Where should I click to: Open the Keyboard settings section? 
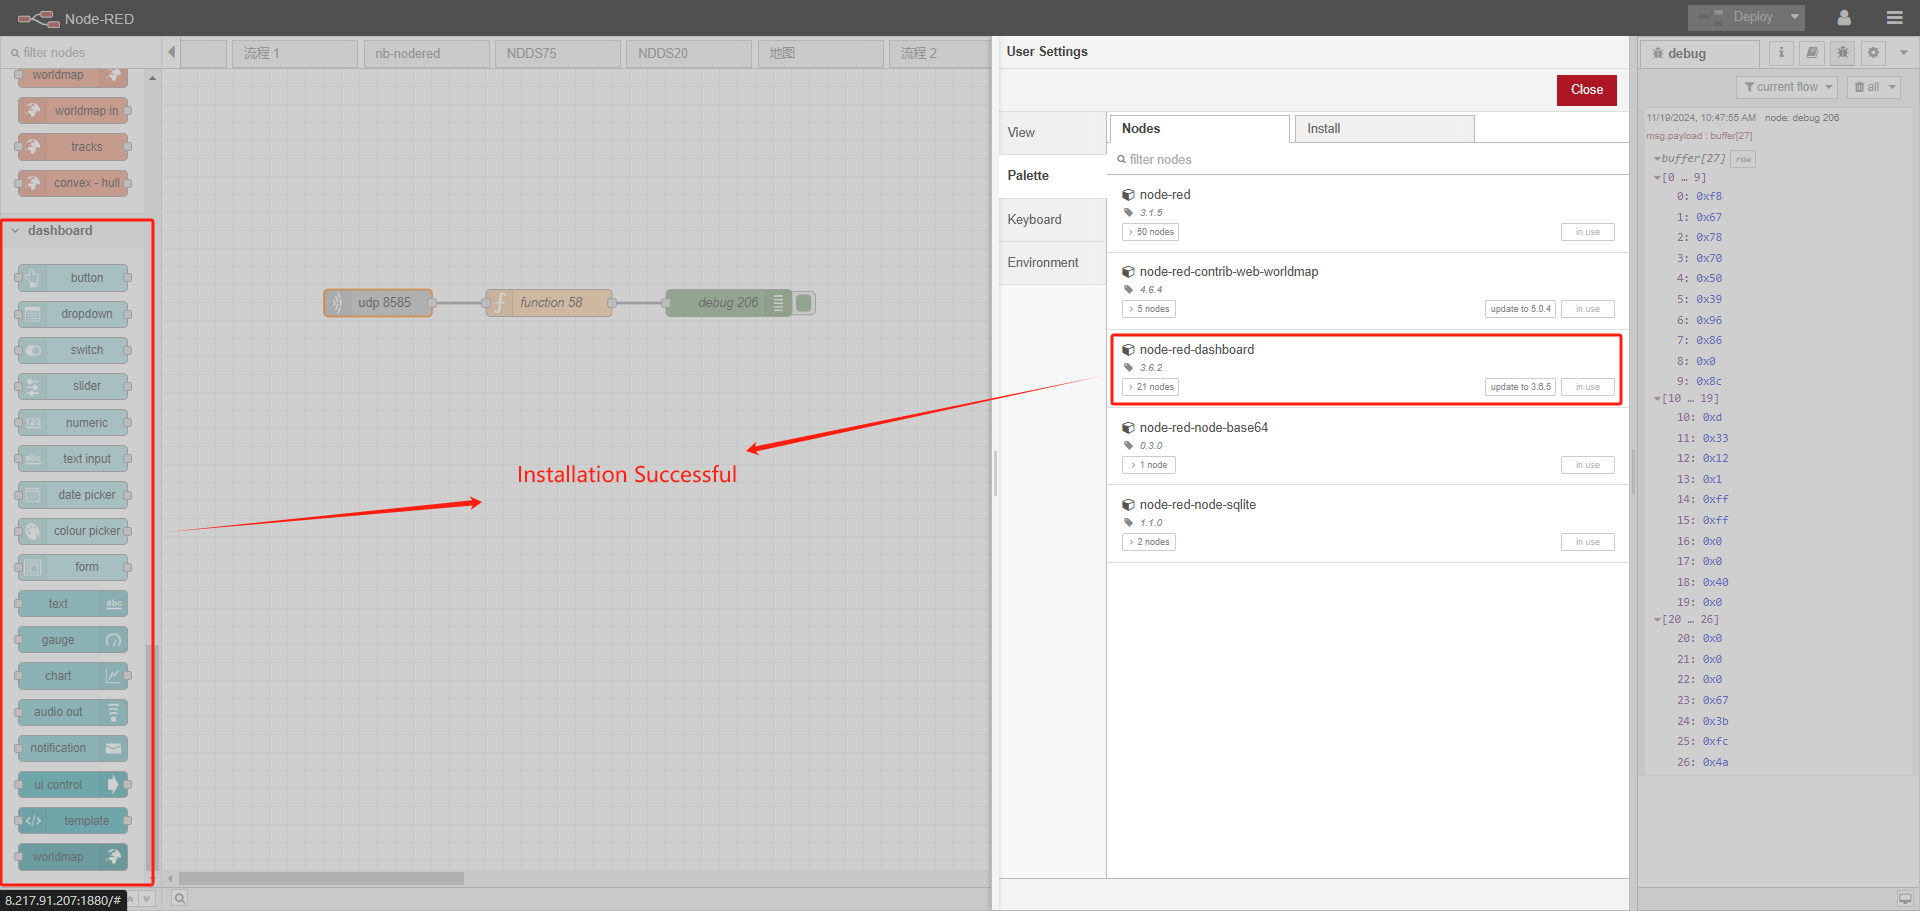pyautogui.click(x=1052, y=220)
